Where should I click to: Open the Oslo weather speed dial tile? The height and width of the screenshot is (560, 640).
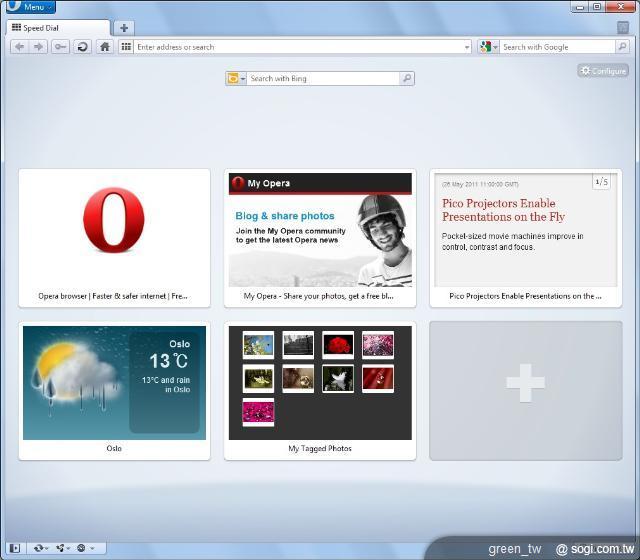[114, 391]
